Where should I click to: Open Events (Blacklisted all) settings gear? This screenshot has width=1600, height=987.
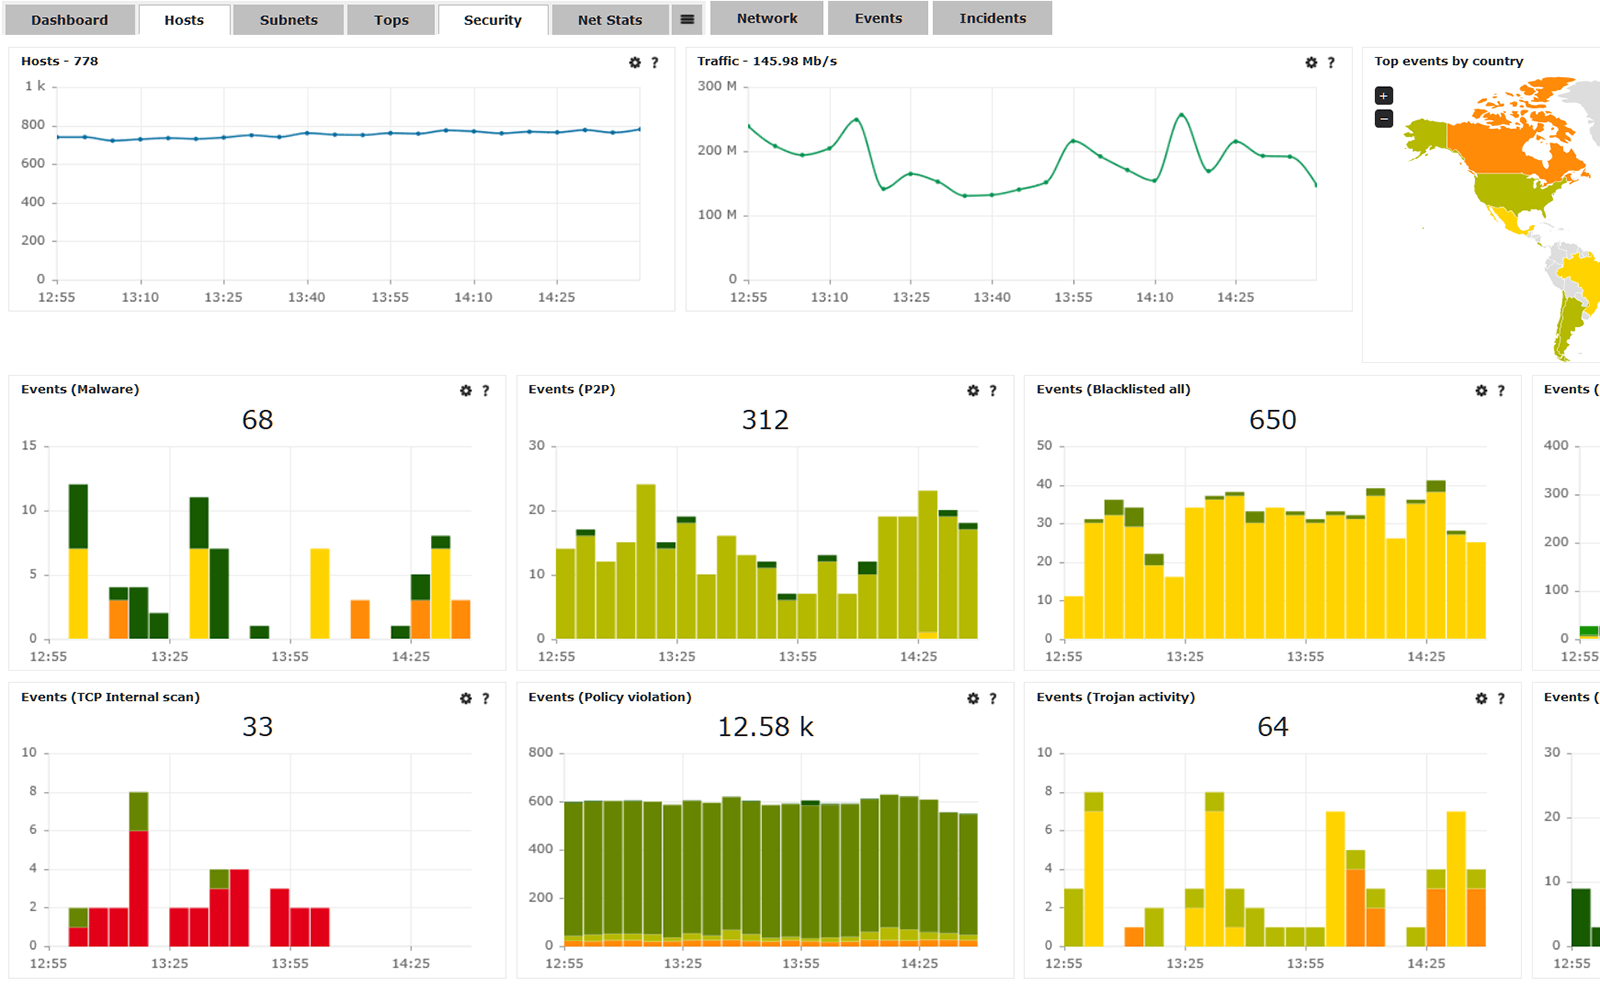click(1481, 391)
